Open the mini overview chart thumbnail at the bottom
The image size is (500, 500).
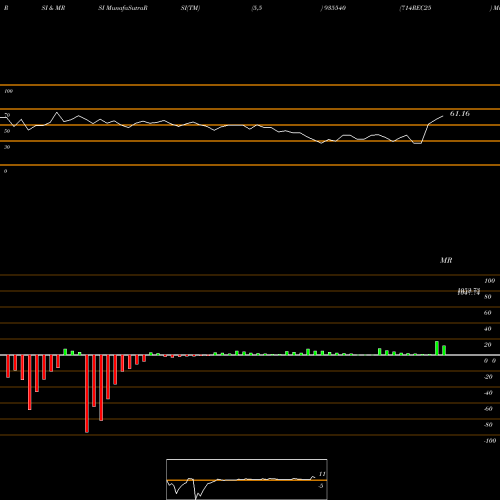click(x=247, y=479)
